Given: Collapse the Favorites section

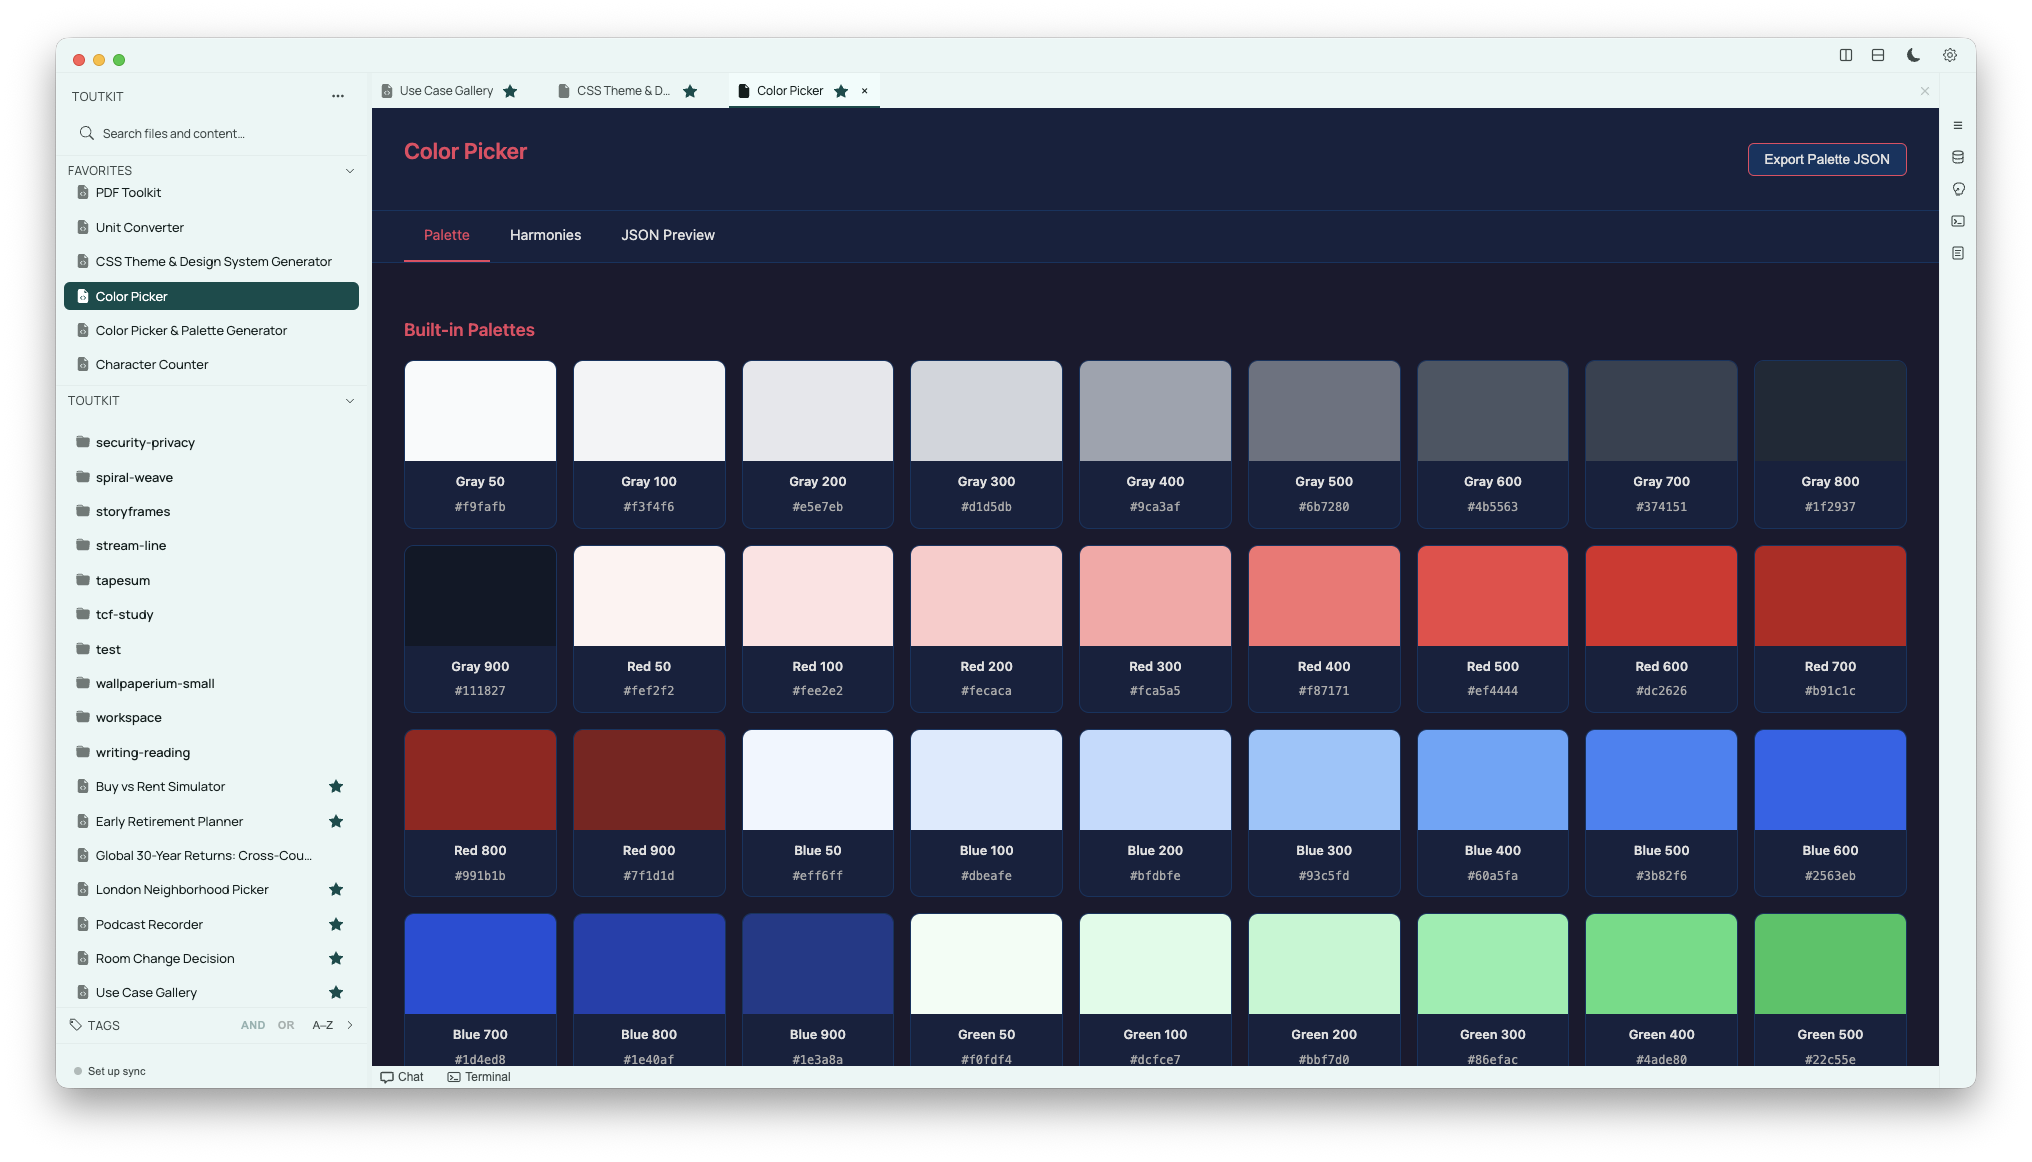Looking at the screenshot, I should coord(350,171).
